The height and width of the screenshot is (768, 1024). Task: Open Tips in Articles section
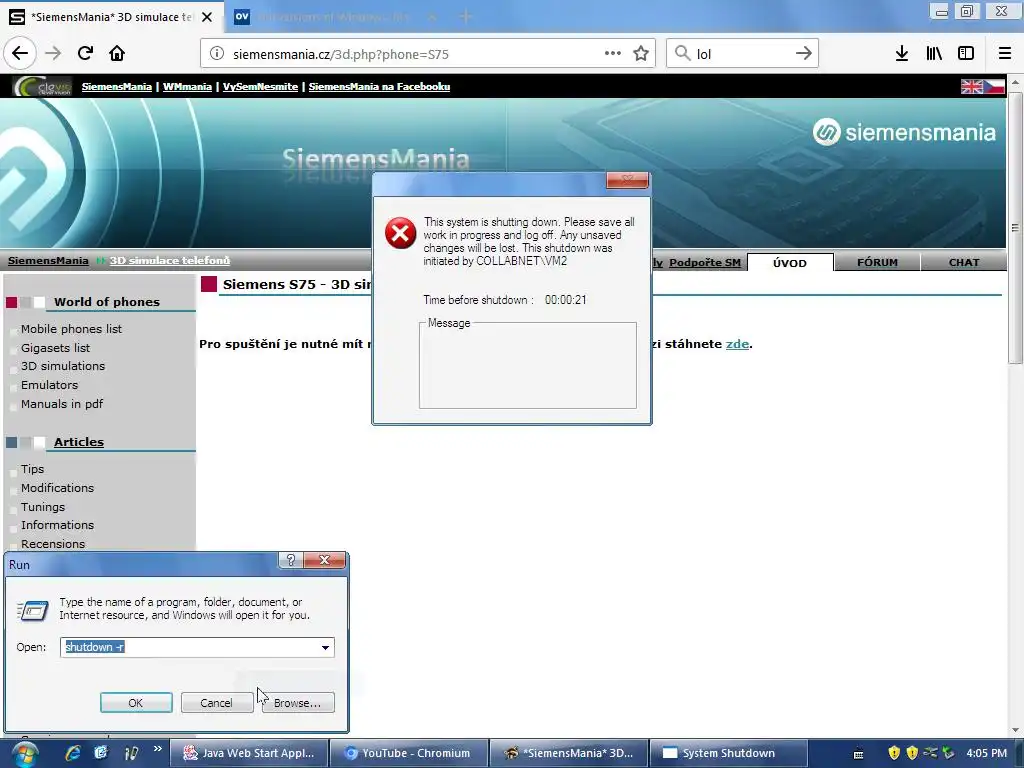32,469
